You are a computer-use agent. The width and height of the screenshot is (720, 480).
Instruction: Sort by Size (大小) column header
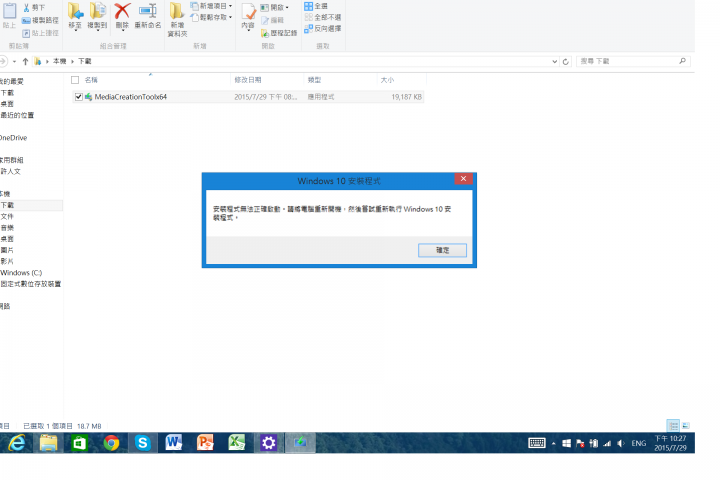[x=387, y=80]
